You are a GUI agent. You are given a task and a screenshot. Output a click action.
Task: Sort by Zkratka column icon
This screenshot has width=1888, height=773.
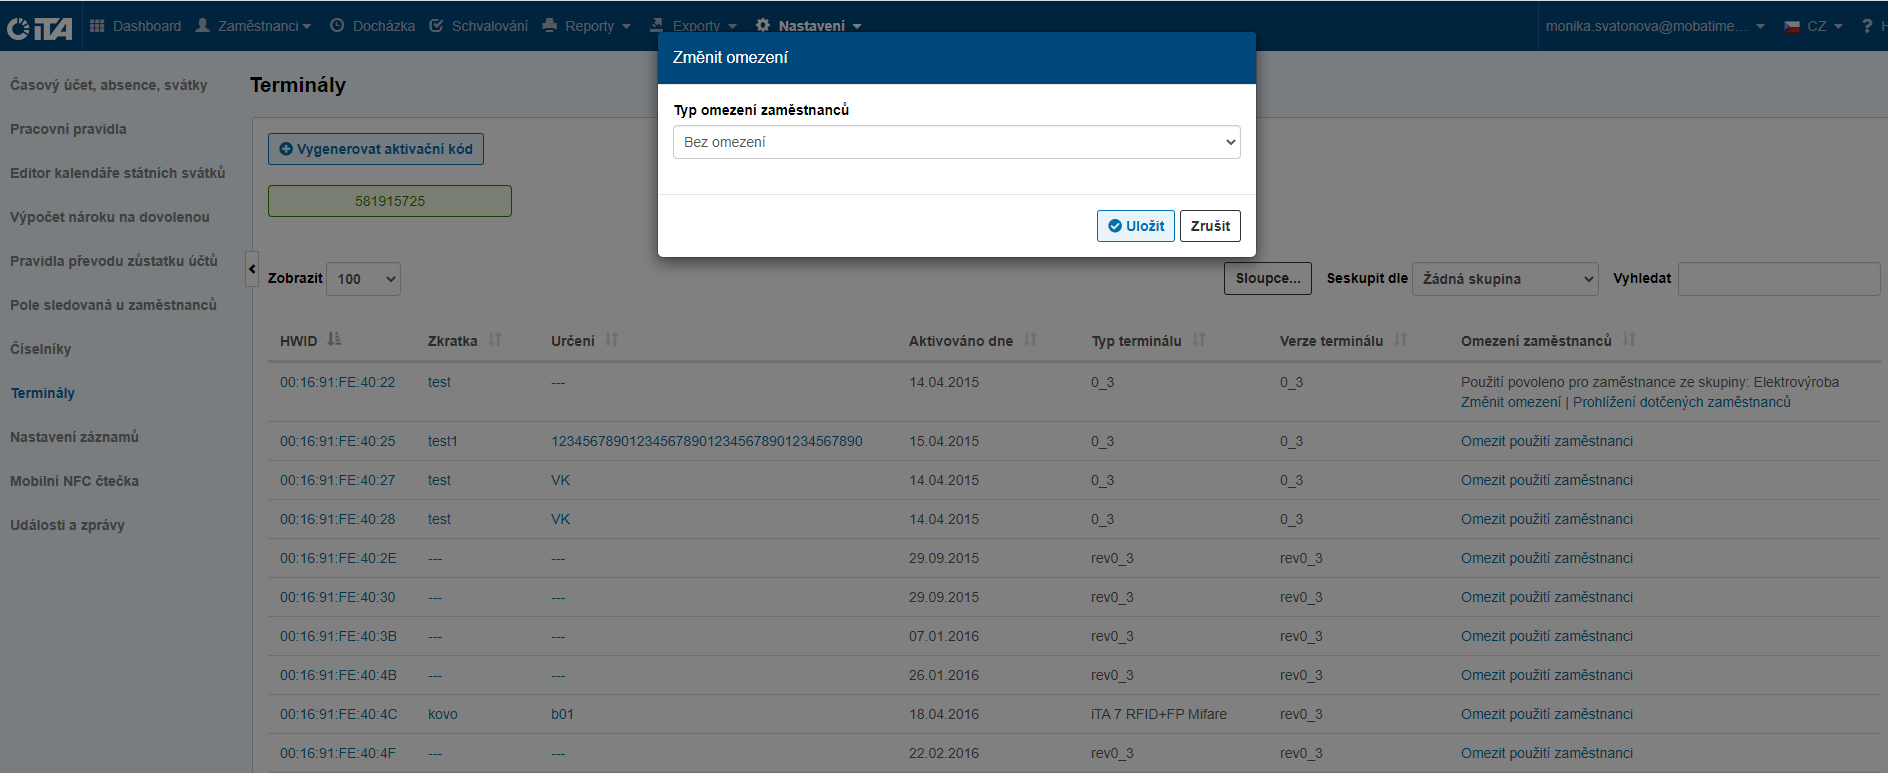pyautogui.click(x=495, y=340)
